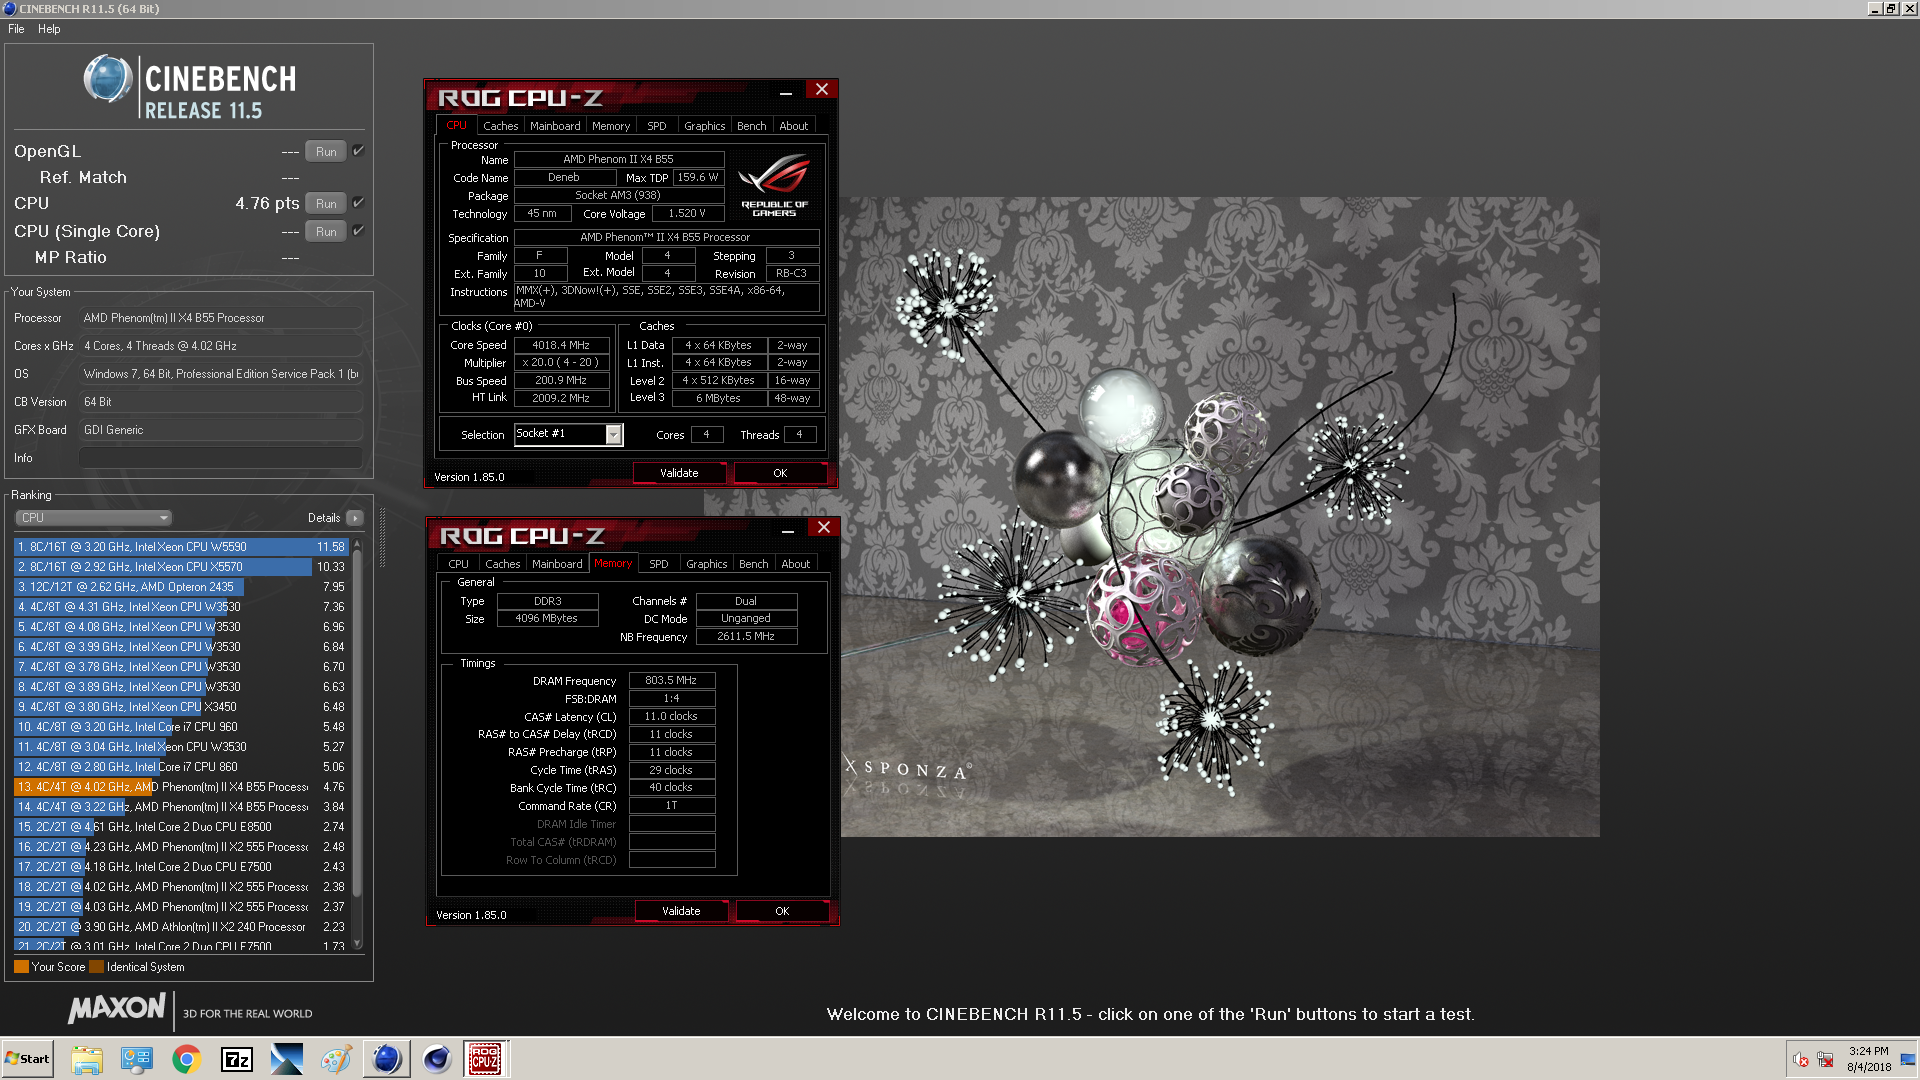Open the File menu in Cinebench
Screen dimensions: 1920x1080
16,29
